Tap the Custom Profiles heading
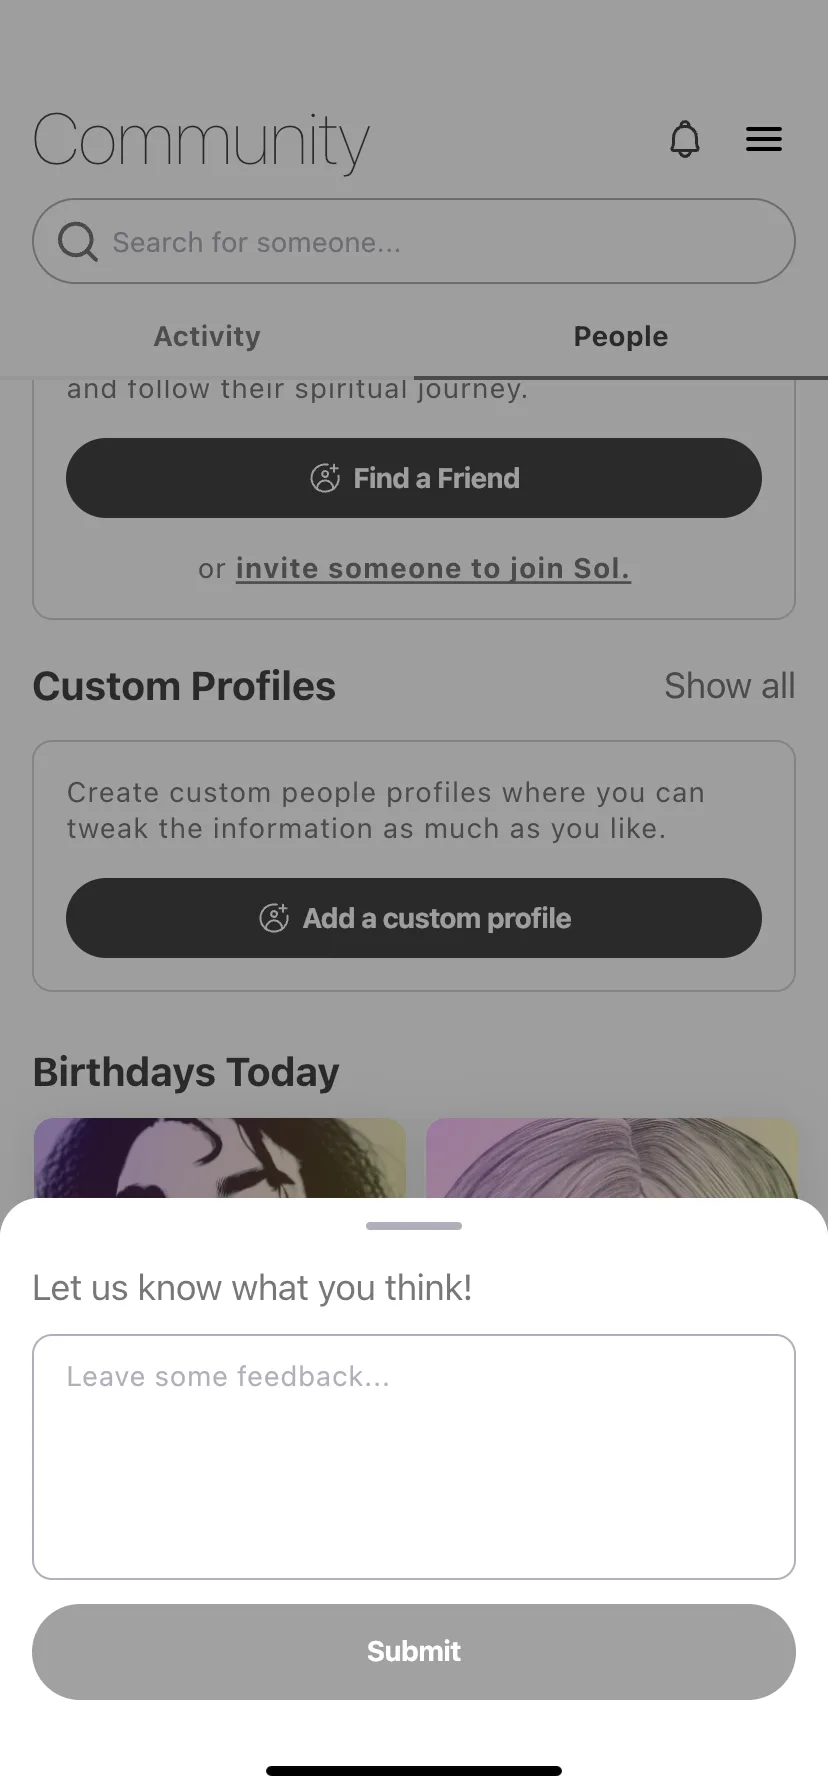This screenshot has height=1792, width=828. pos(184,686)
